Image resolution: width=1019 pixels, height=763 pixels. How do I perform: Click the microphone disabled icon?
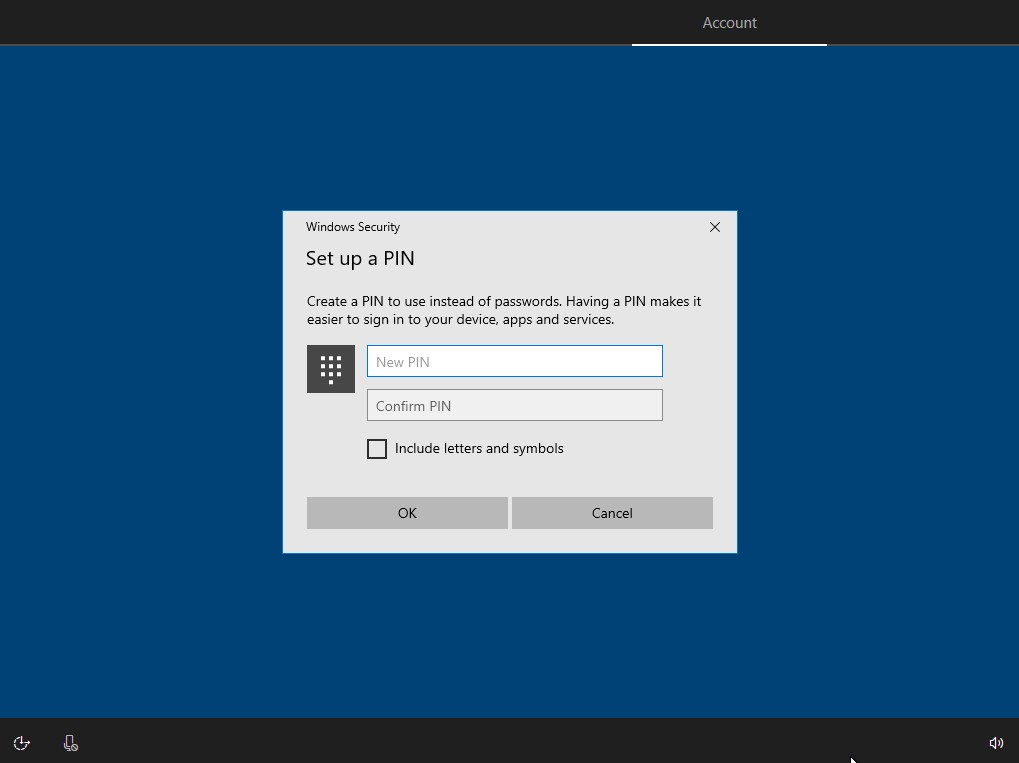(71, 743)
